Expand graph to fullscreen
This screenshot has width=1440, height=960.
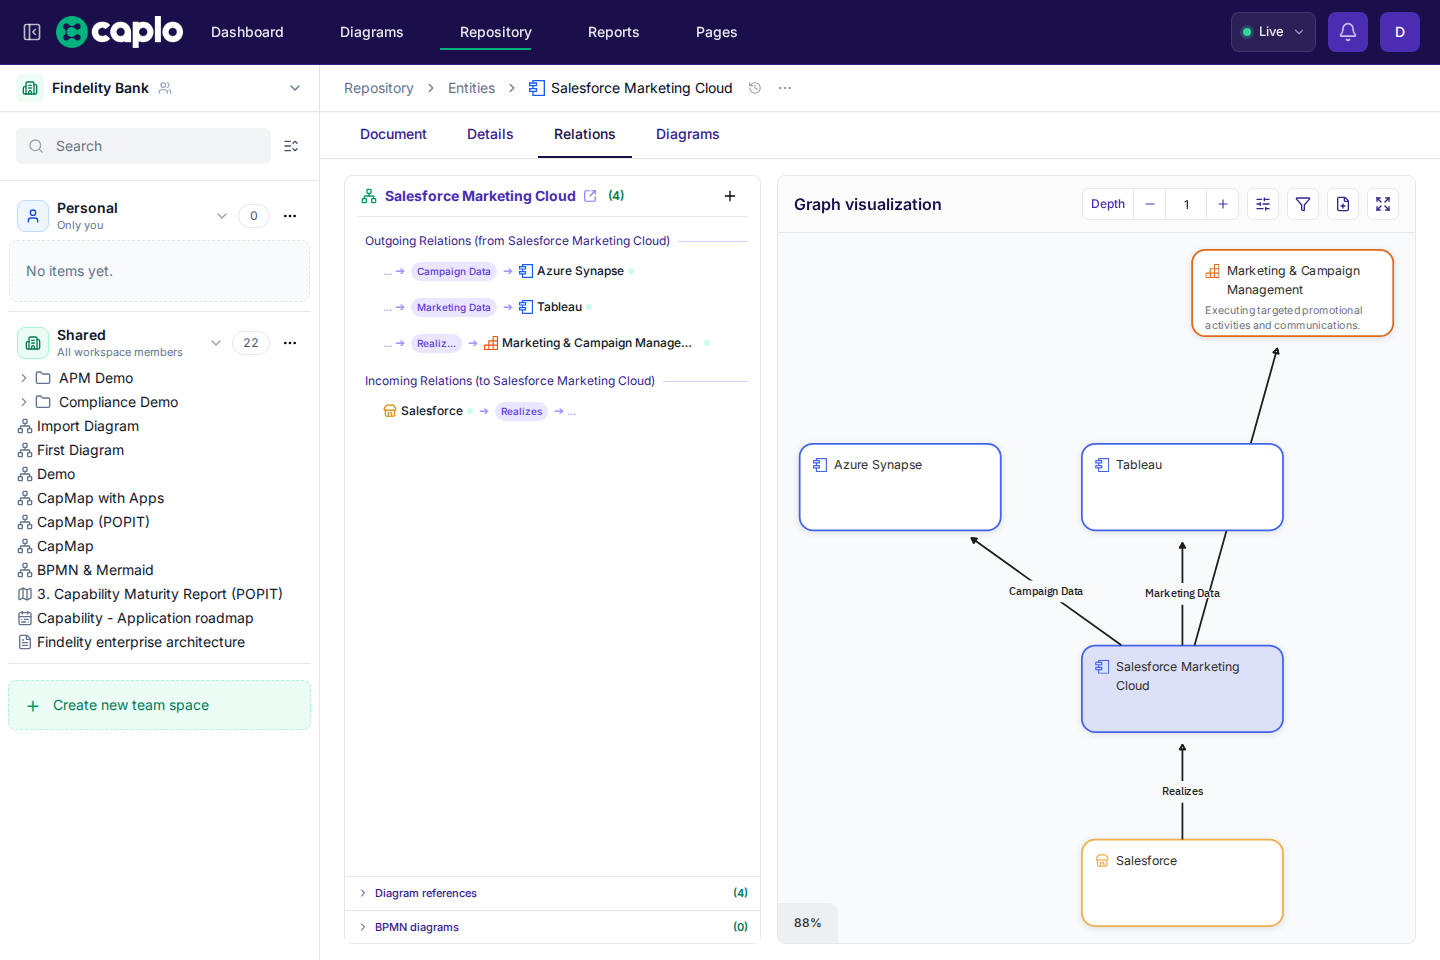pos(1383,204)
